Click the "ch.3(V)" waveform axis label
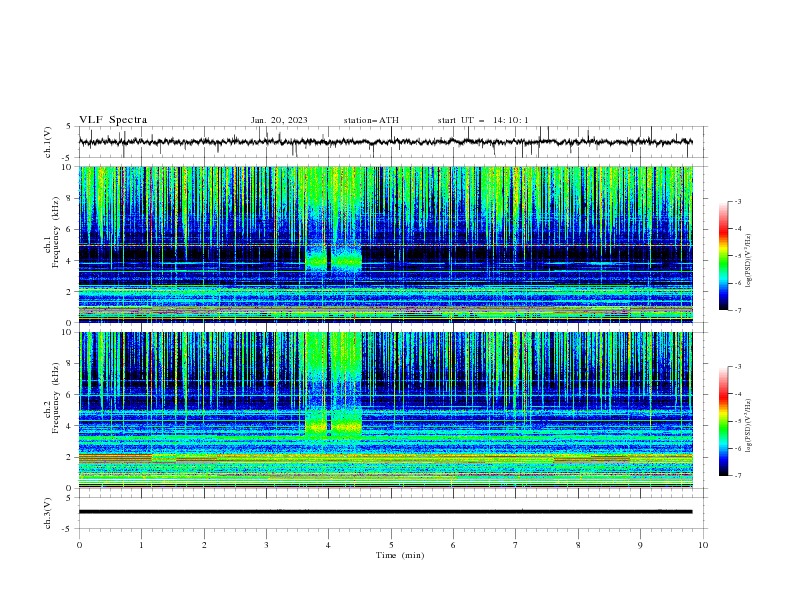 (x=48, y=513)
